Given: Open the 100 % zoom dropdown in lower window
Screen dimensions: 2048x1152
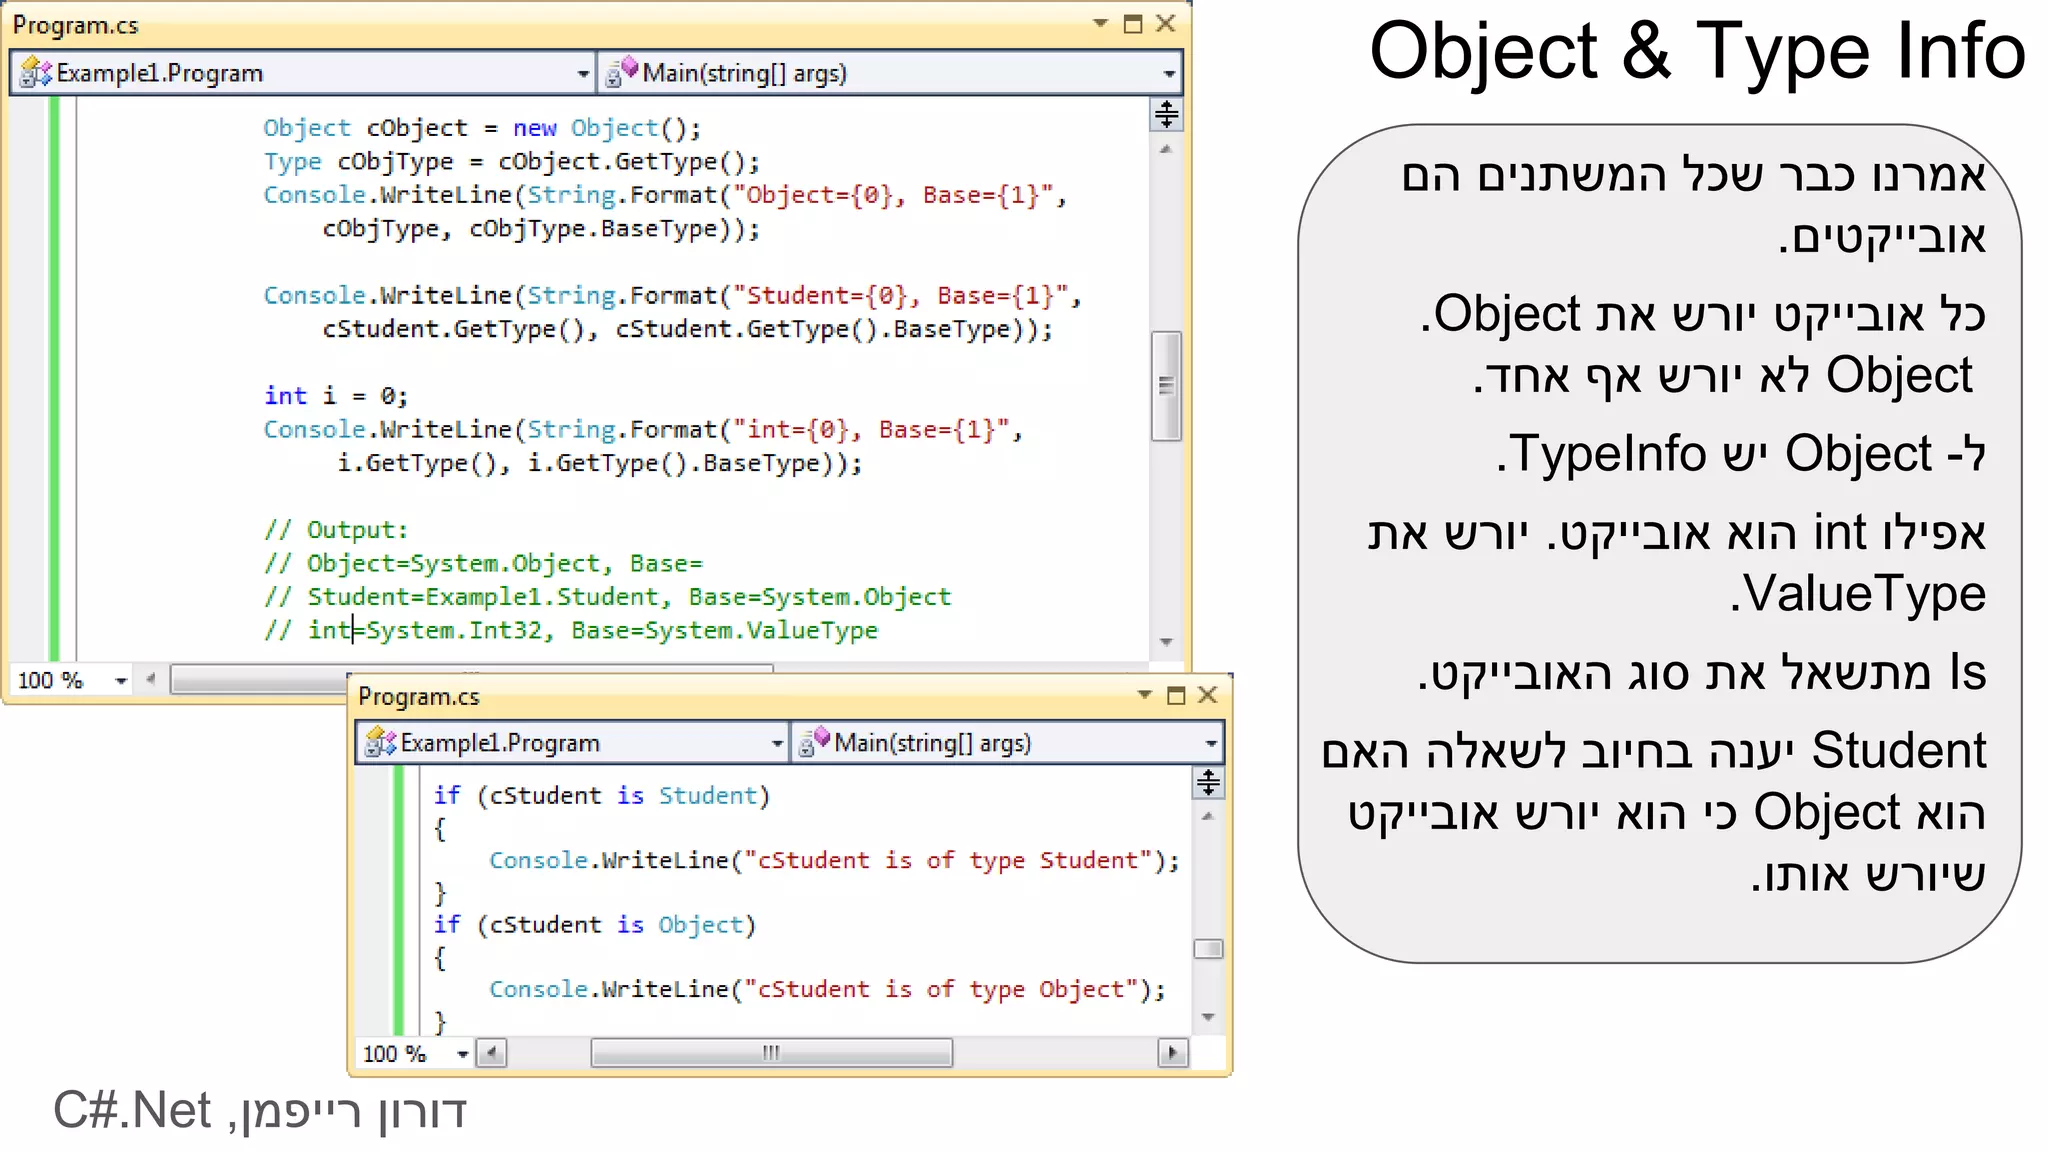Looking at the screenshot, I should [463, 1054].
